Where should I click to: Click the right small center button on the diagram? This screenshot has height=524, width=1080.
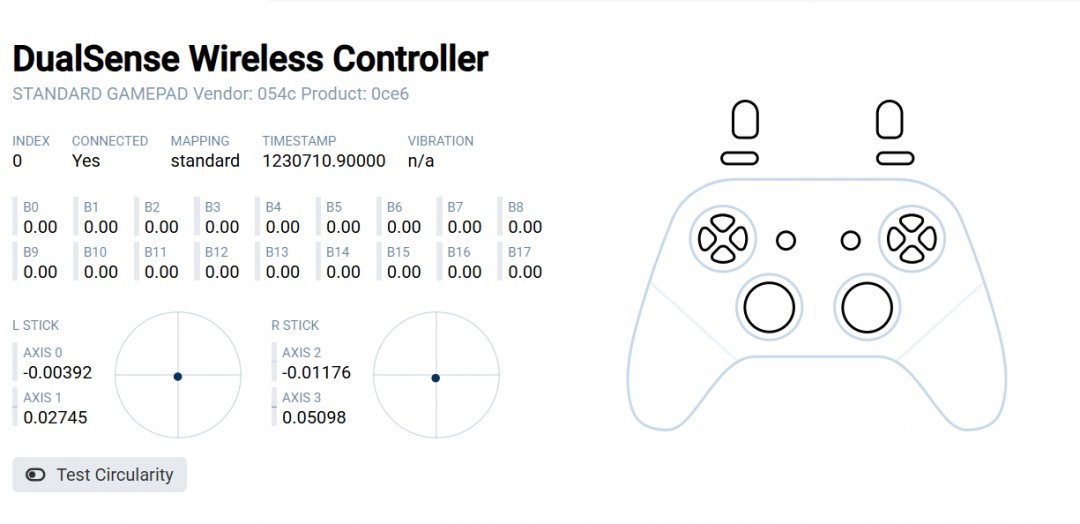coord(851,240)
